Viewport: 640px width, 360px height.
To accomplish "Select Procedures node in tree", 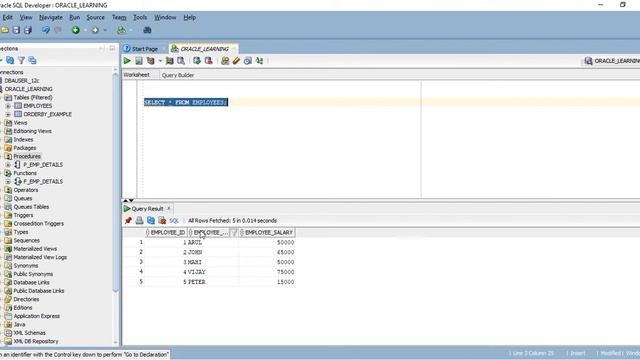I will click(27, 156).
